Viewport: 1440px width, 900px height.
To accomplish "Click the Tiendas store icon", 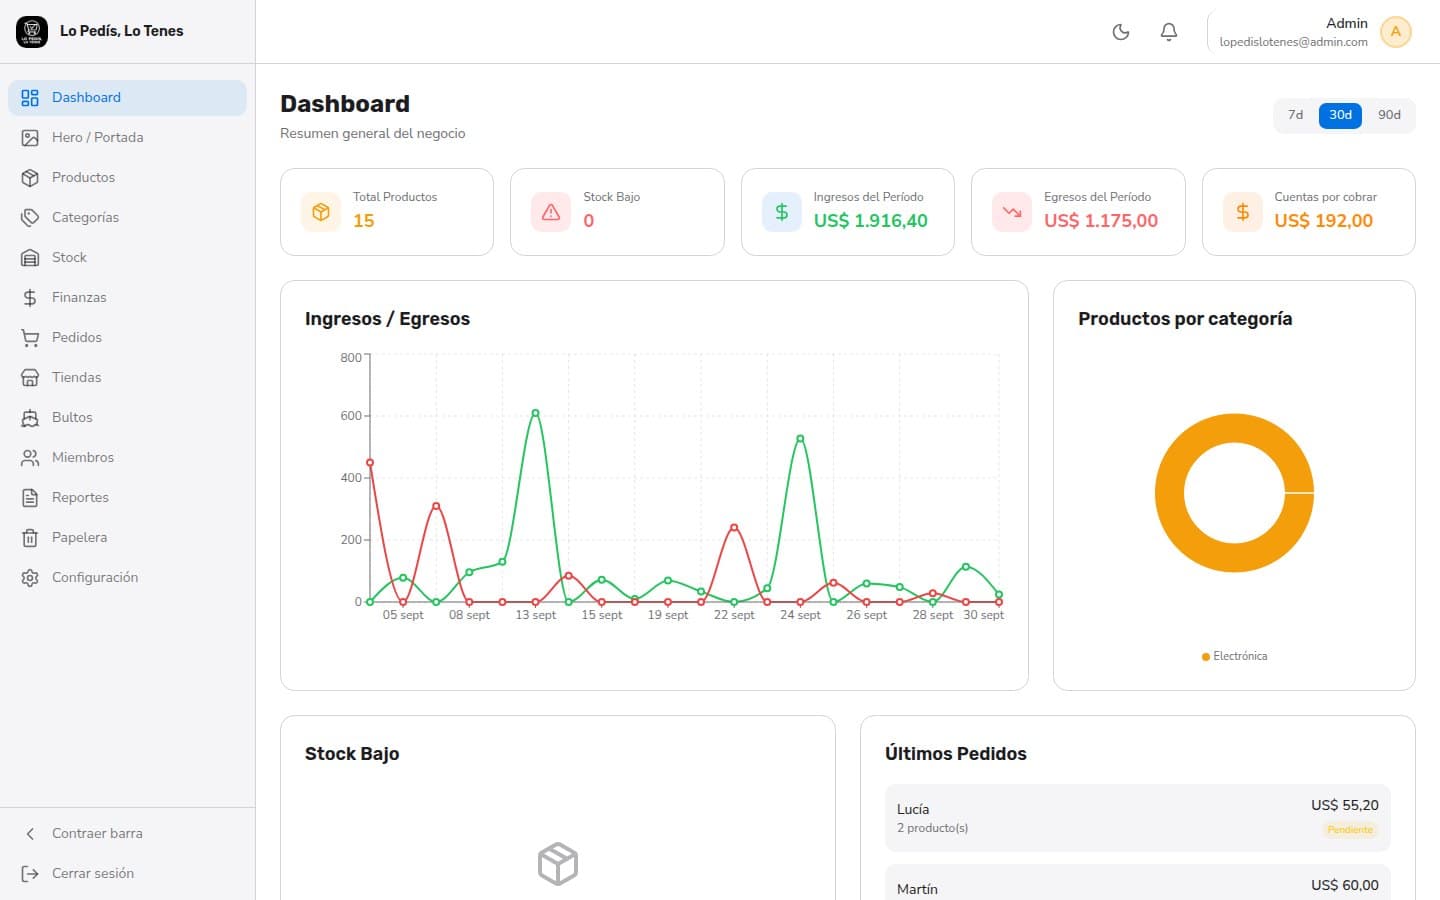I will pos(30,377).
